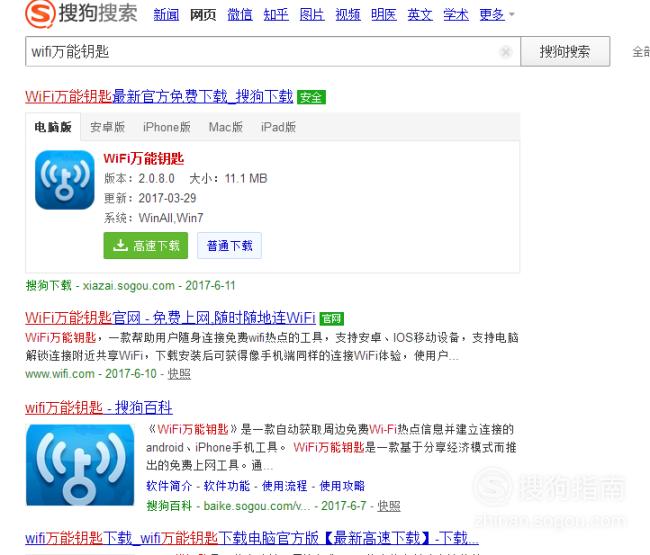
Task: Click the green 安全 badge
Action: pyautogui.click(x=311, y=97)
